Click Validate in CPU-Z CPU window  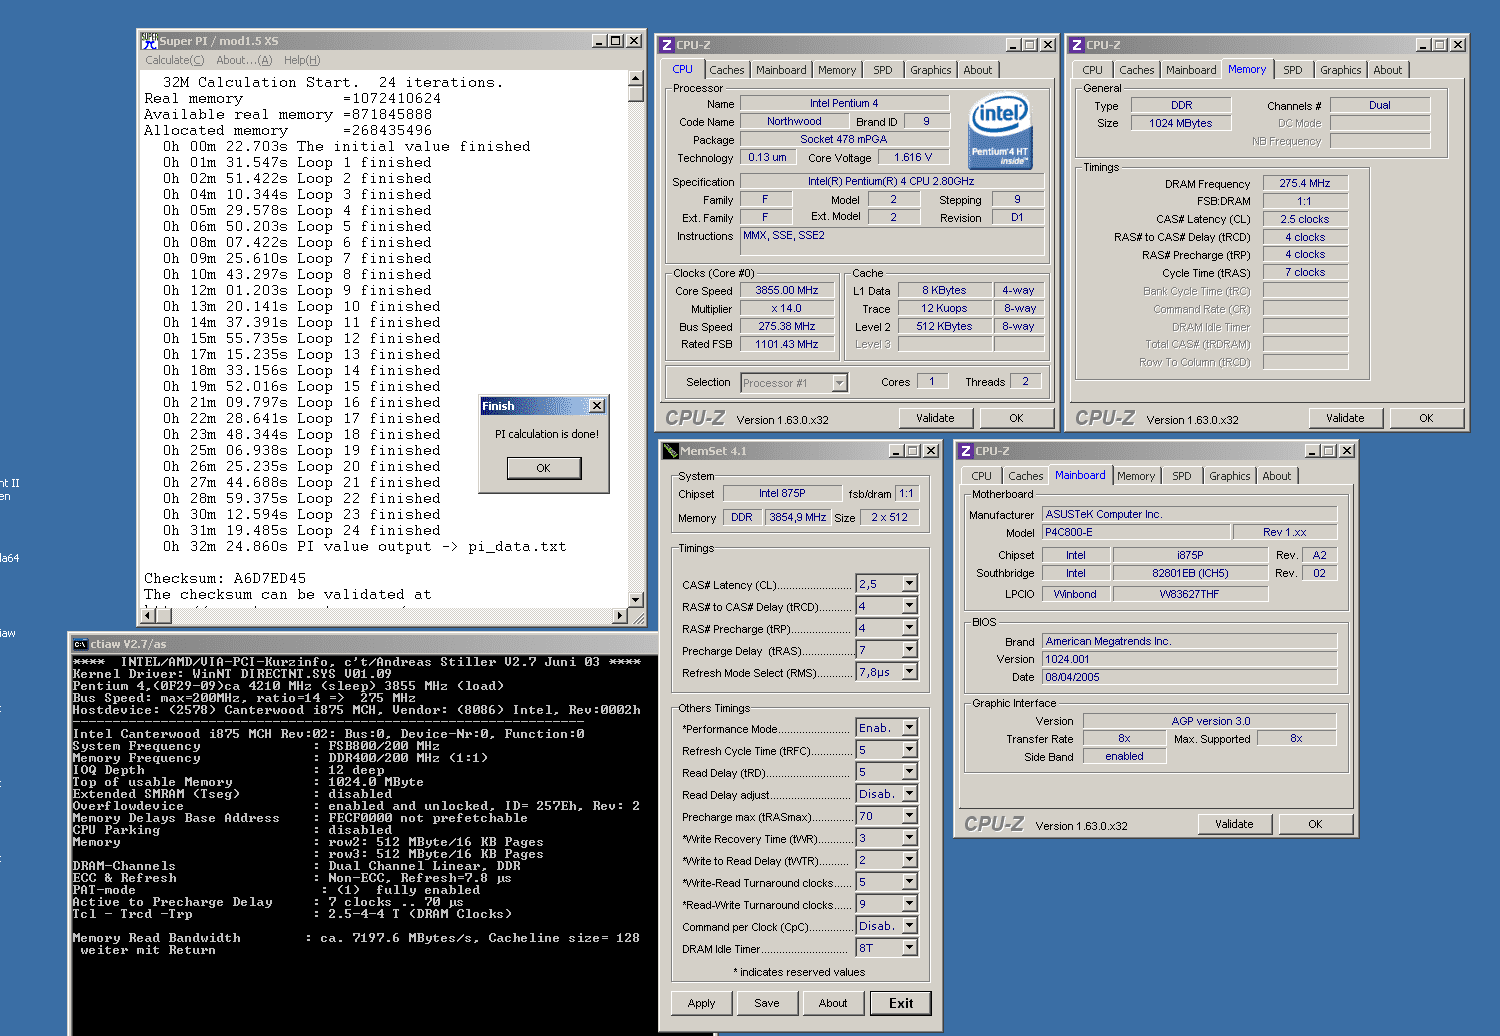(x=935, y=418)
